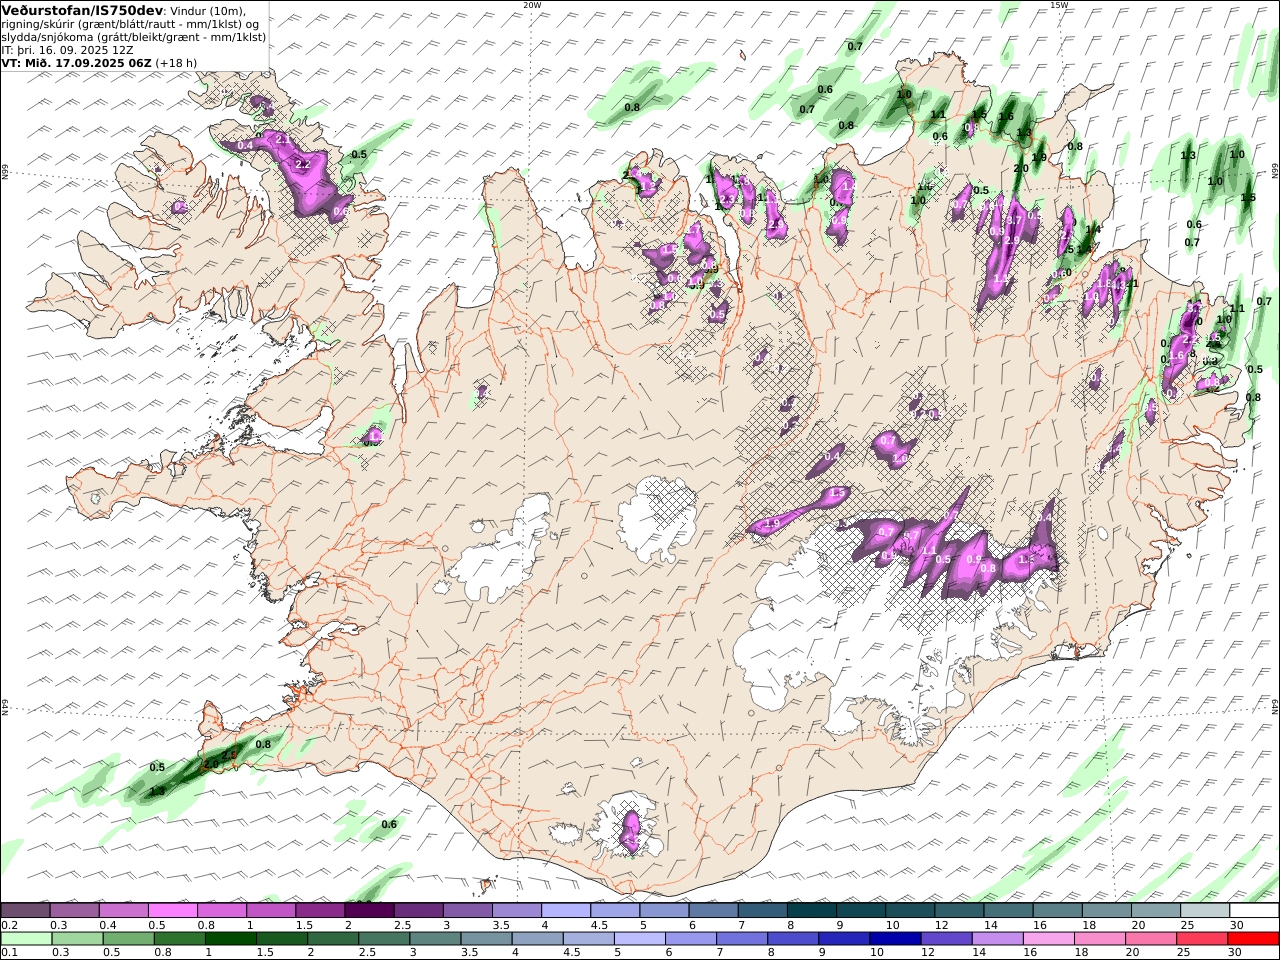Viewport: 1280px width, 960px height.
Task: Click the bottom legend swatch between 9 and 10
Action: pos(843,939)
